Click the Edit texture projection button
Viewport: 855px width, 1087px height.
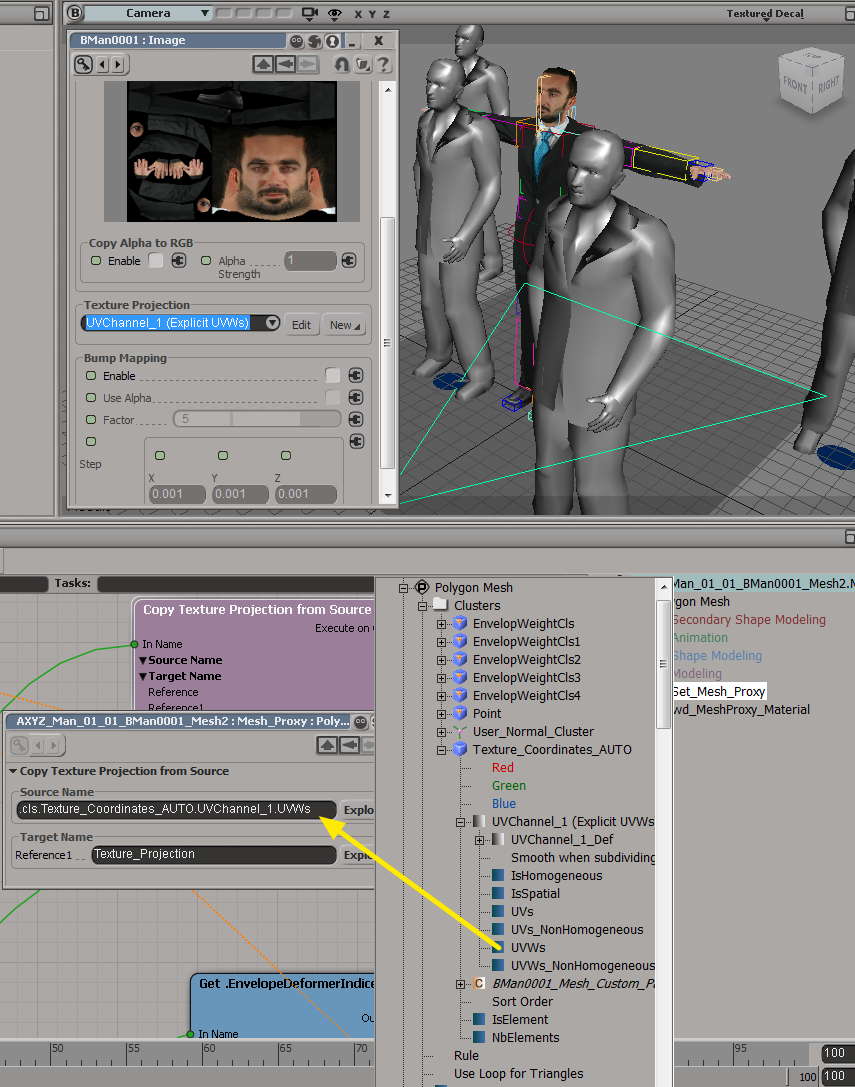coord(301,325)
